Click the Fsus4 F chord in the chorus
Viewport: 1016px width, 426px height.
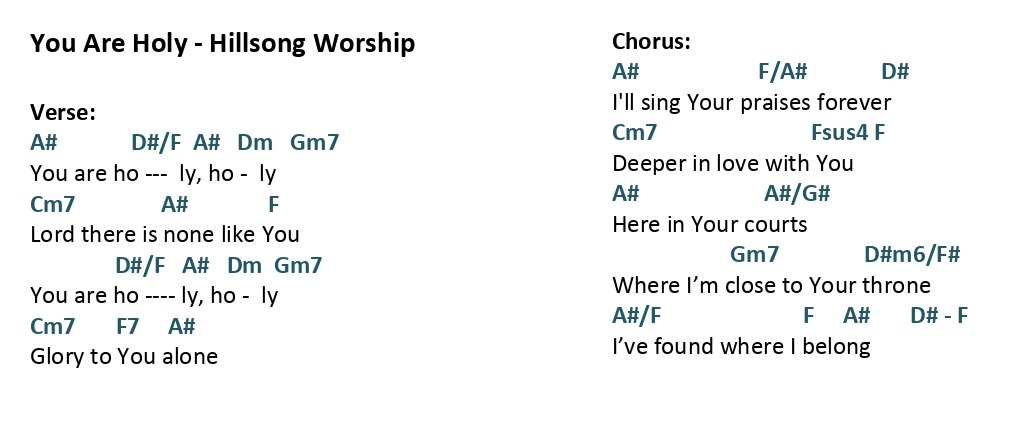pyautogui.click(x=848, y=132)
